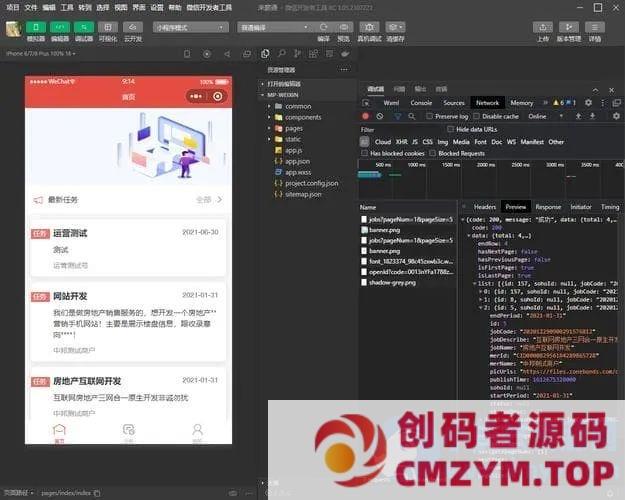Click 全部 link beside 最新任务
This screenshot has height=500, width=625.
tap(209, 199)
